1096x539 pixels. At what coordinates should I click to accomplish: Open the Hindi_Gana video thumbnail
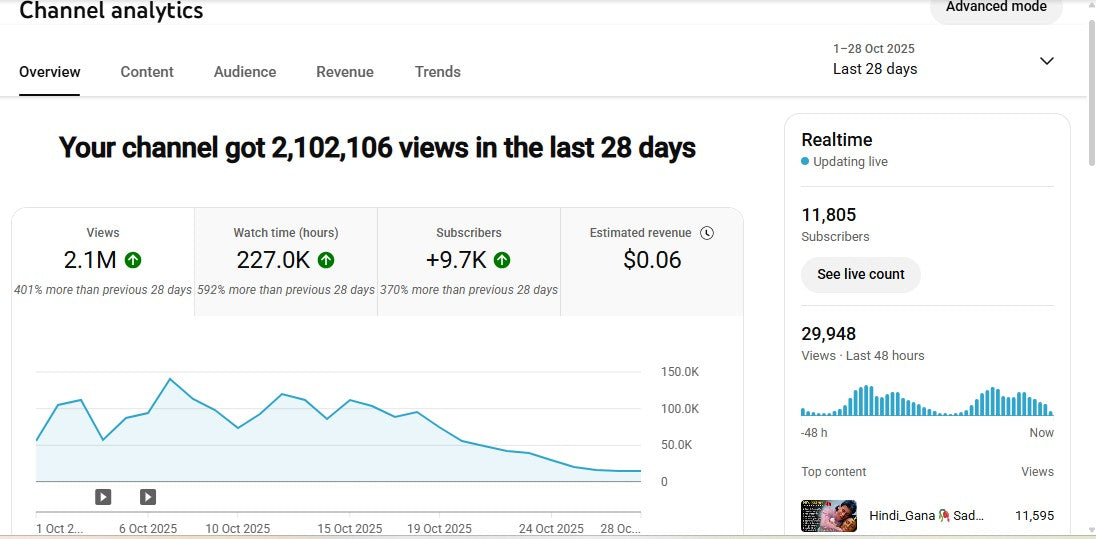tap(829, 515)
